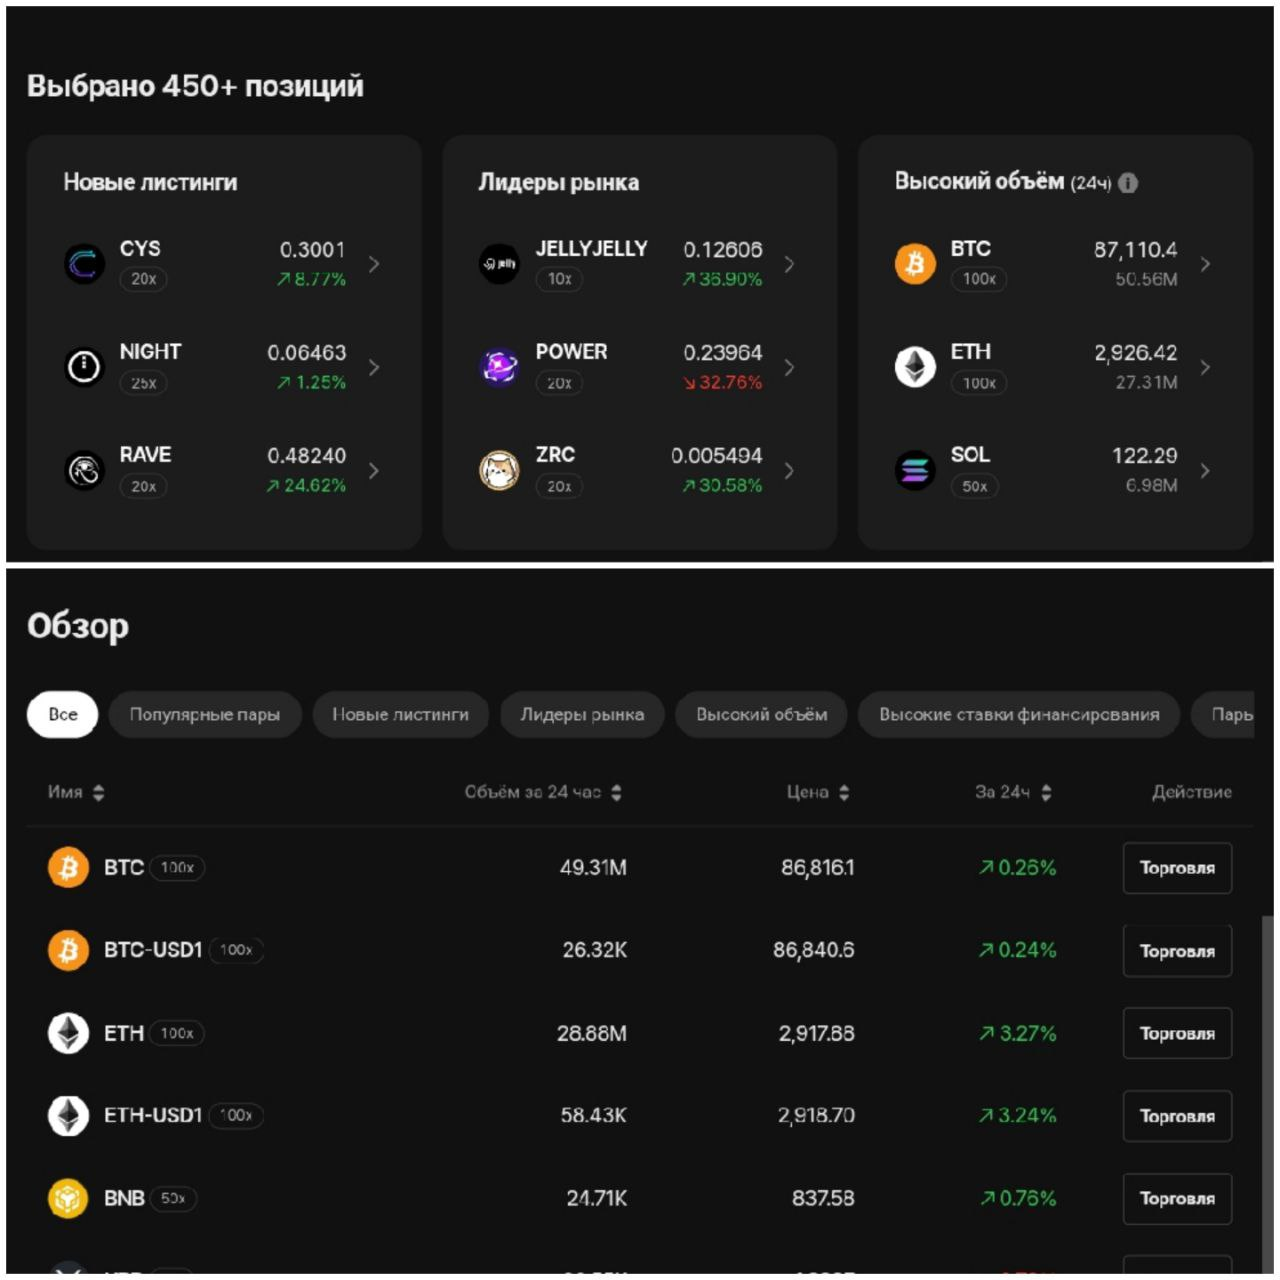This screenshot has width=1280, height=1280.
Task: Sort table by Имя column arrows
Action: point(98,793)
